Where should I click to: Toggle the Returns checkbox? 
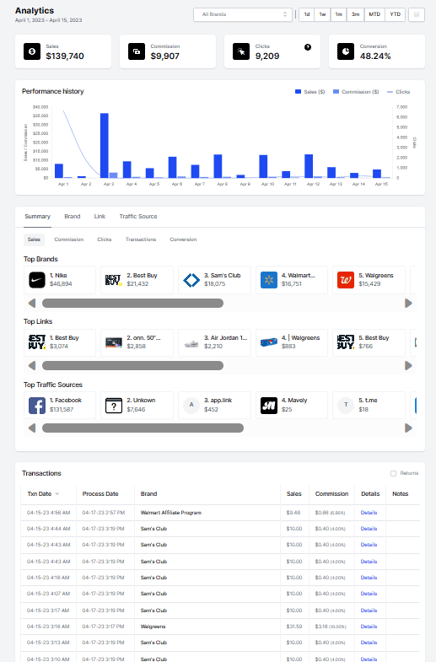393,473
